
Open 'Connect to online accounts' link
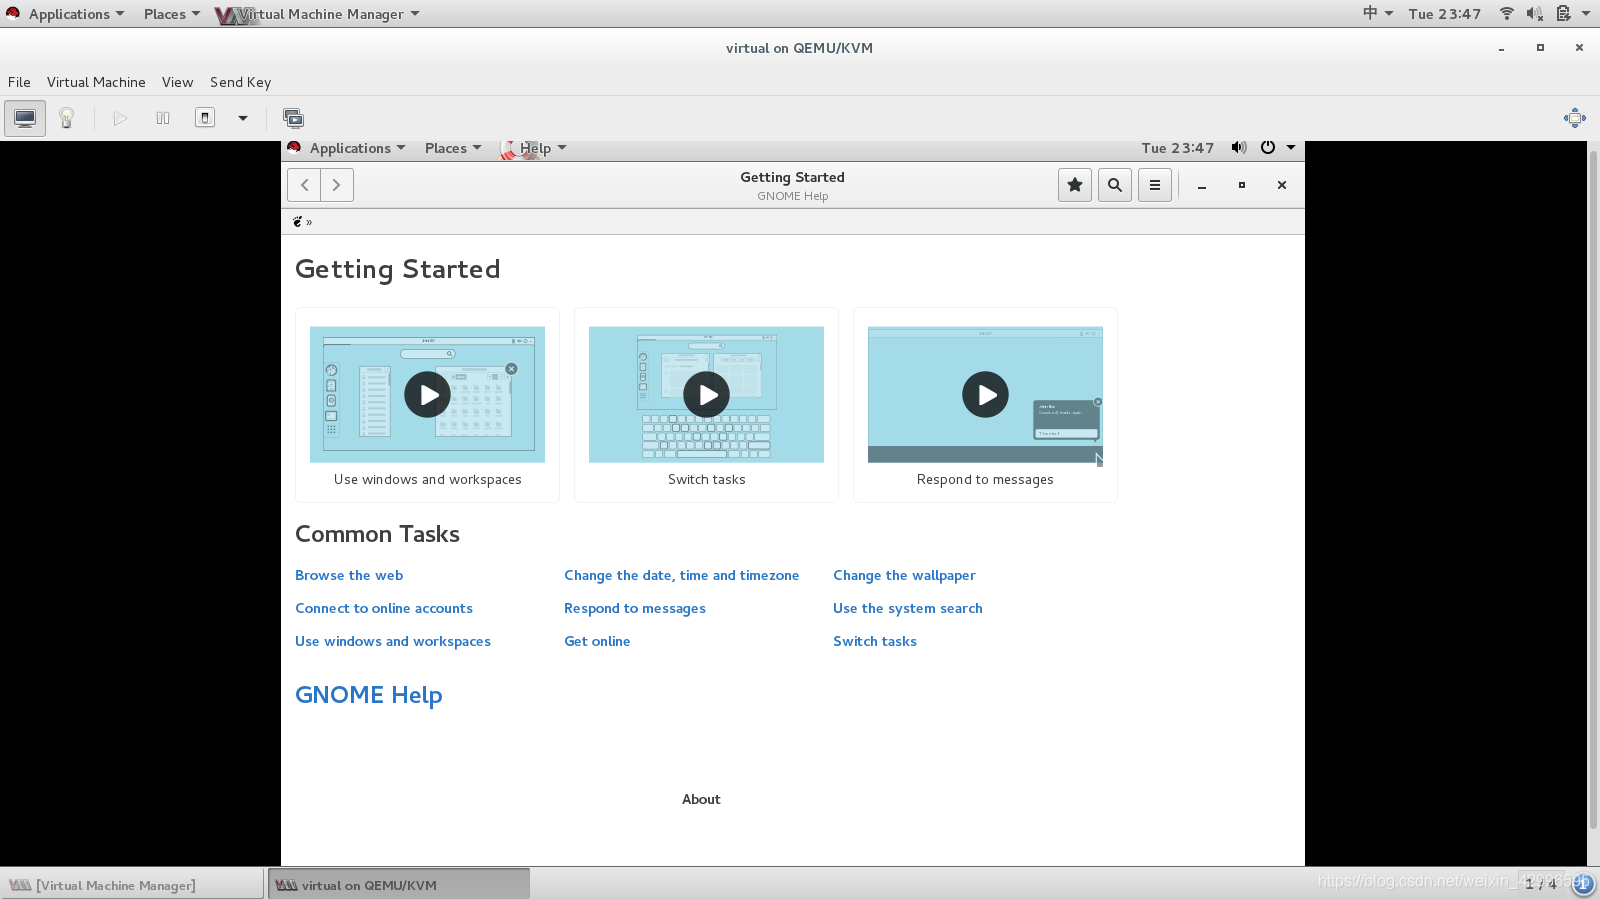pyautogui.click(x=384, y=608)
